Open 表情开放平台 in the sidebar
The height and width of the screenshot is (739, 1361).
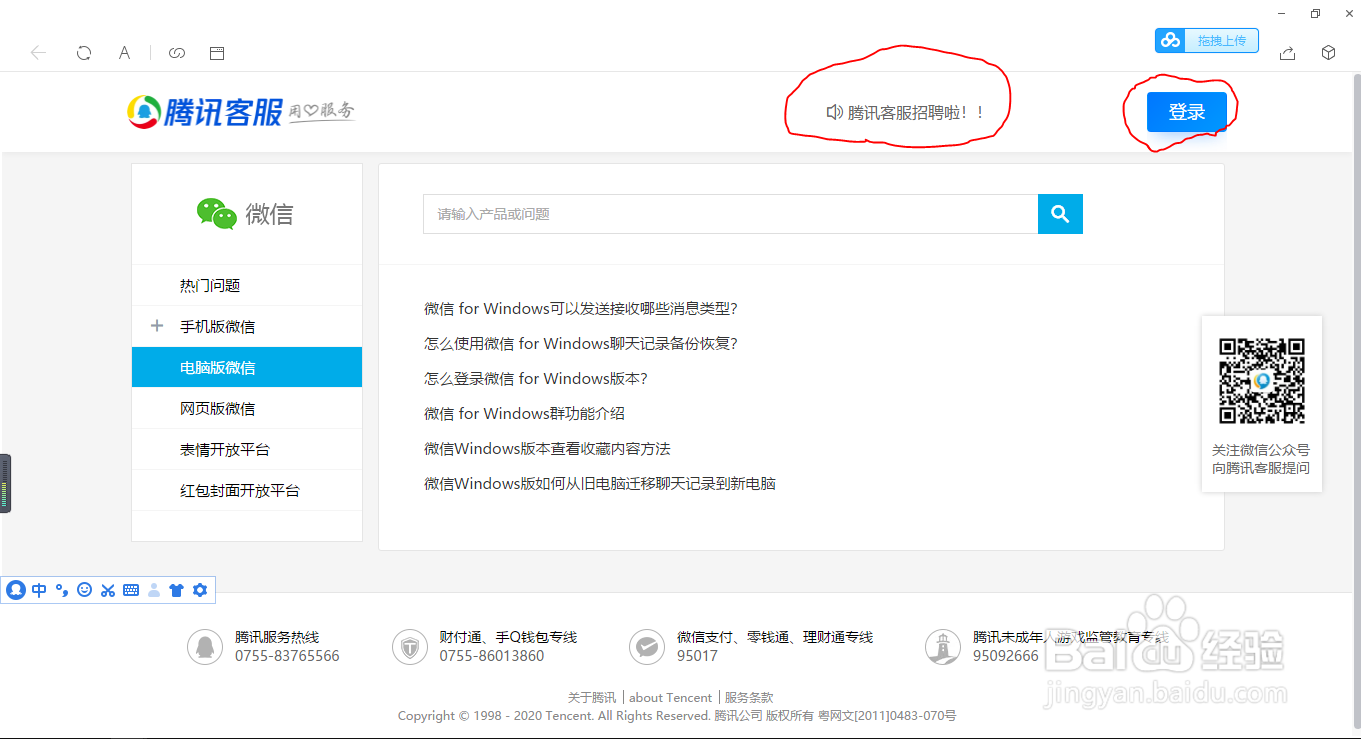point(247,450)
